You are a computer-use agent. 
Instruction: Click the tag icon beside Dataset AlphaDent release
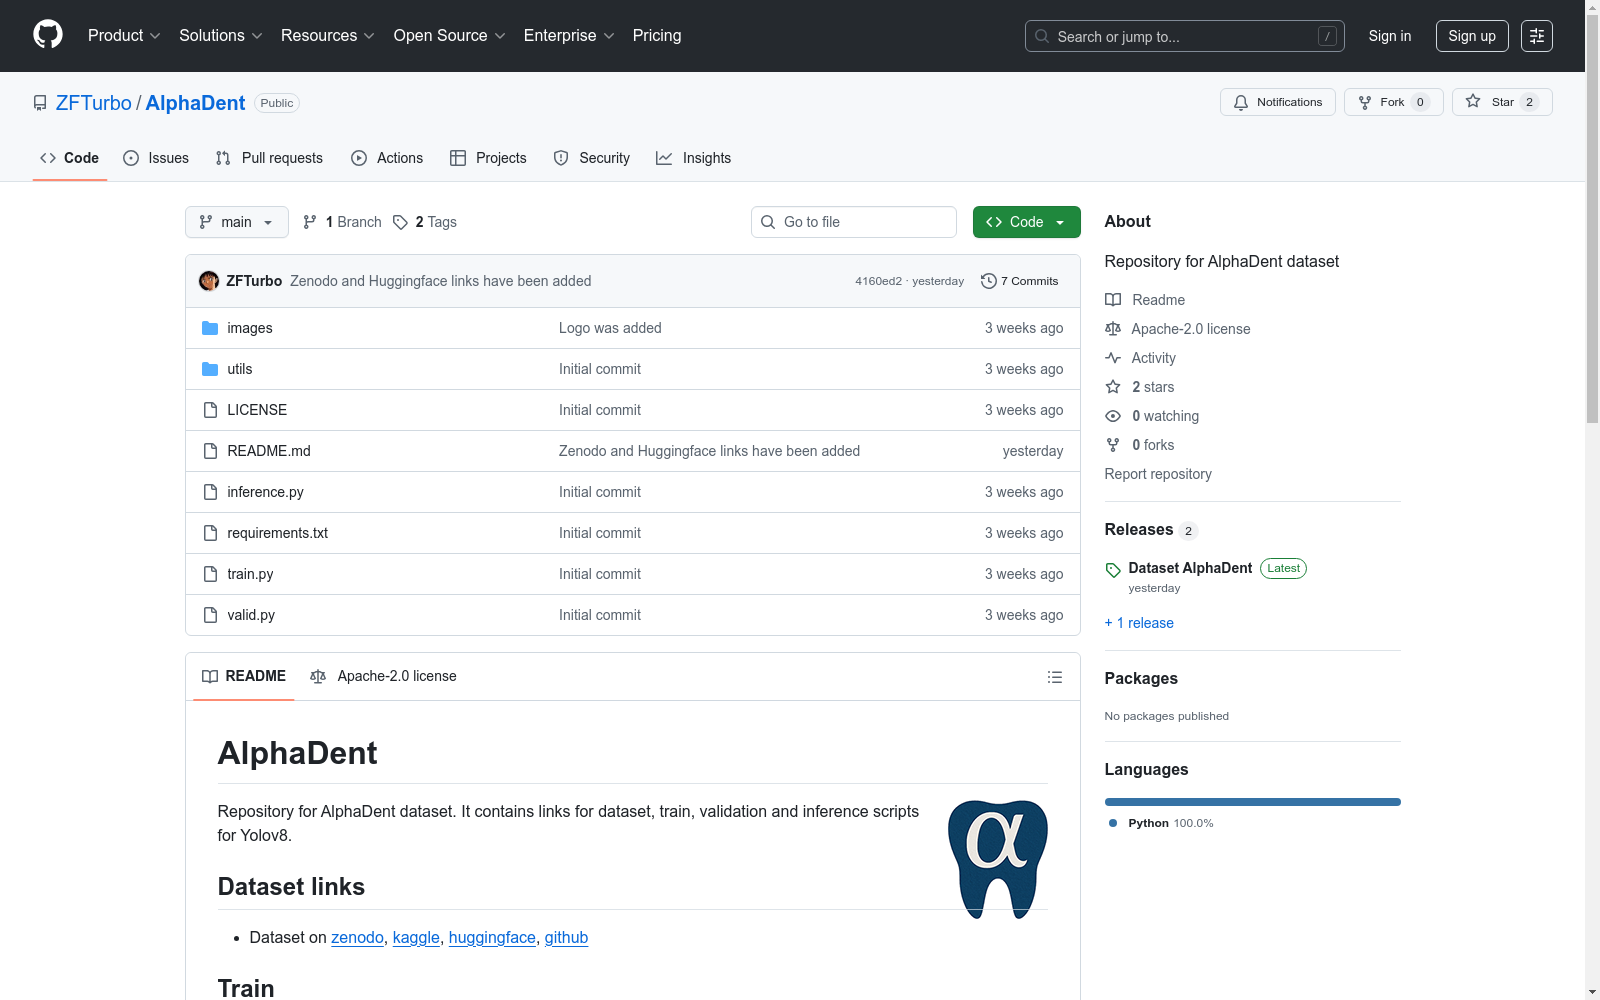1113,570
